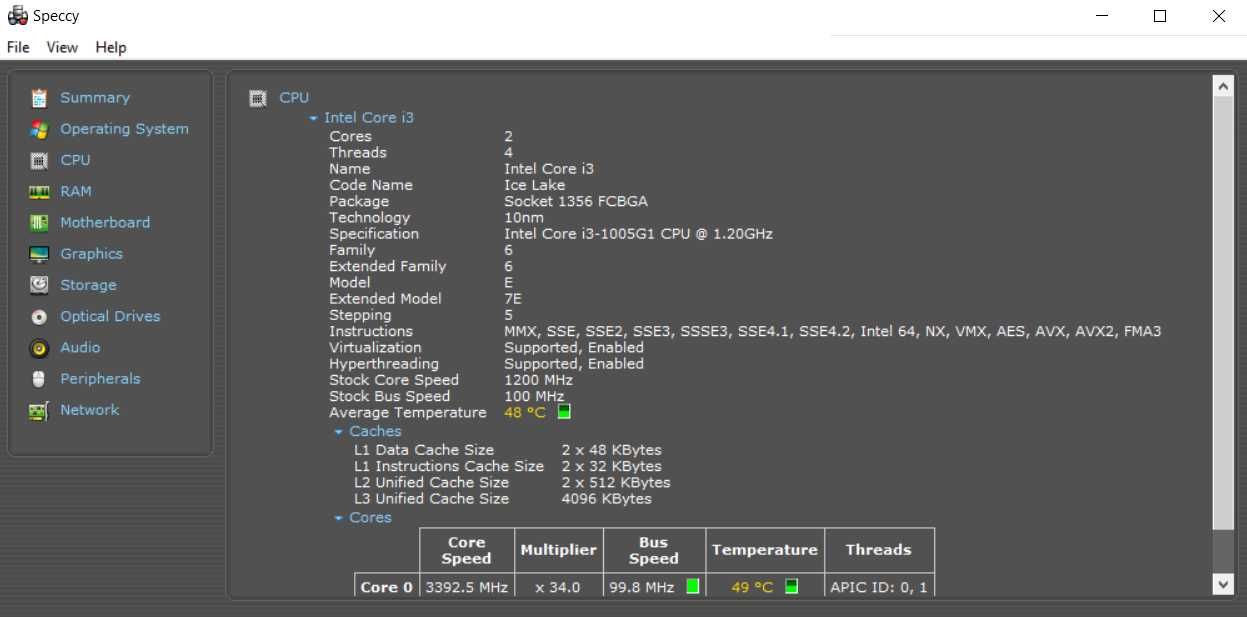Screen dimensions: 1247x617
Task: Click the Peripherals mouse icon
Action: [x=39, y=379]
